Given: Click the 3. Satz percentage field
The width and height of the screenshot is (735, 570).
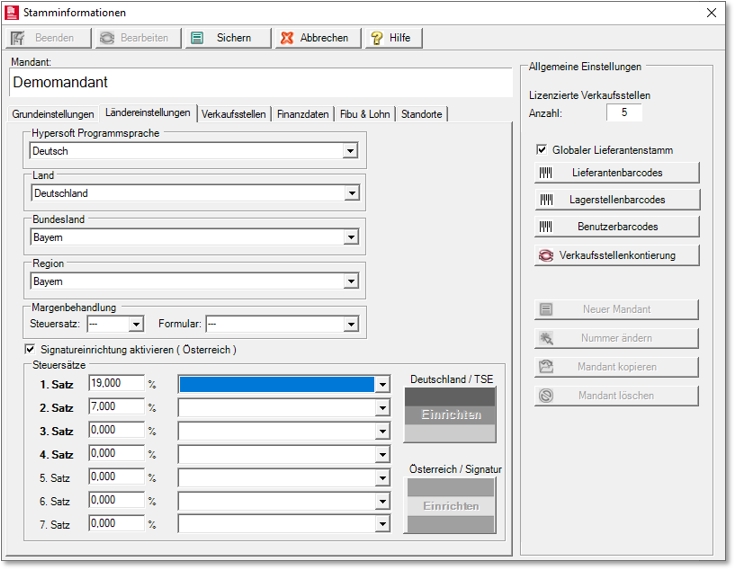Looking at the screenshot, I should [116, 430].
